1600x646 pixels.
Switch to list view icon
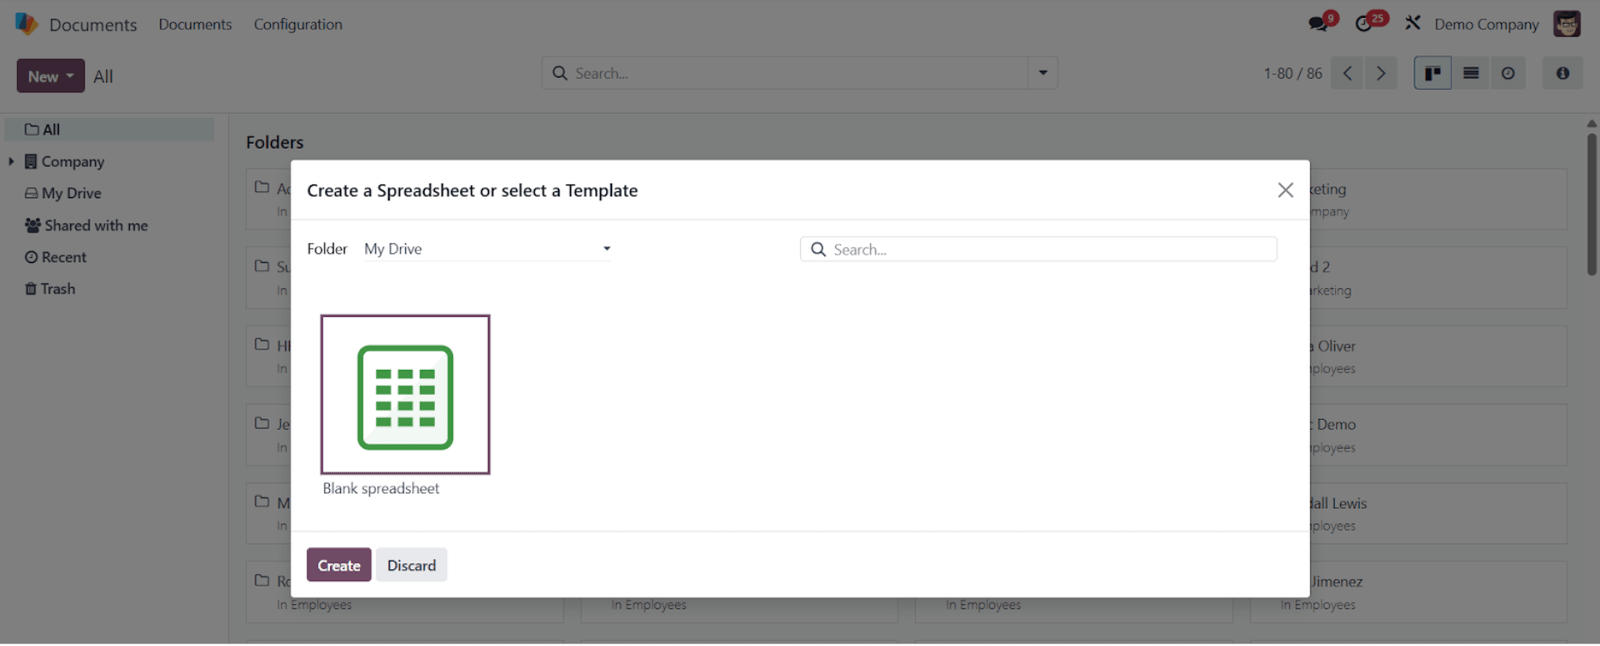pos(1470,73)
